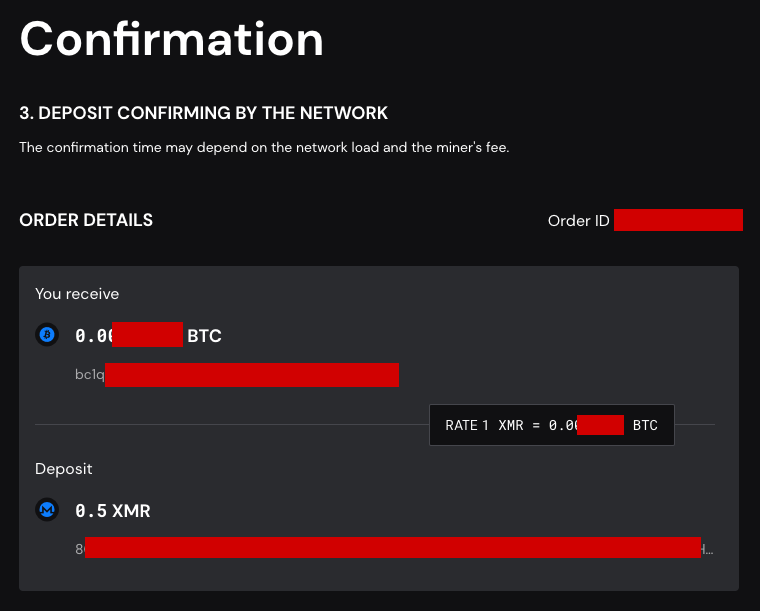Click the divider line between receive and deposit
This screenshot has height=611, width=760.
(232, 424)
